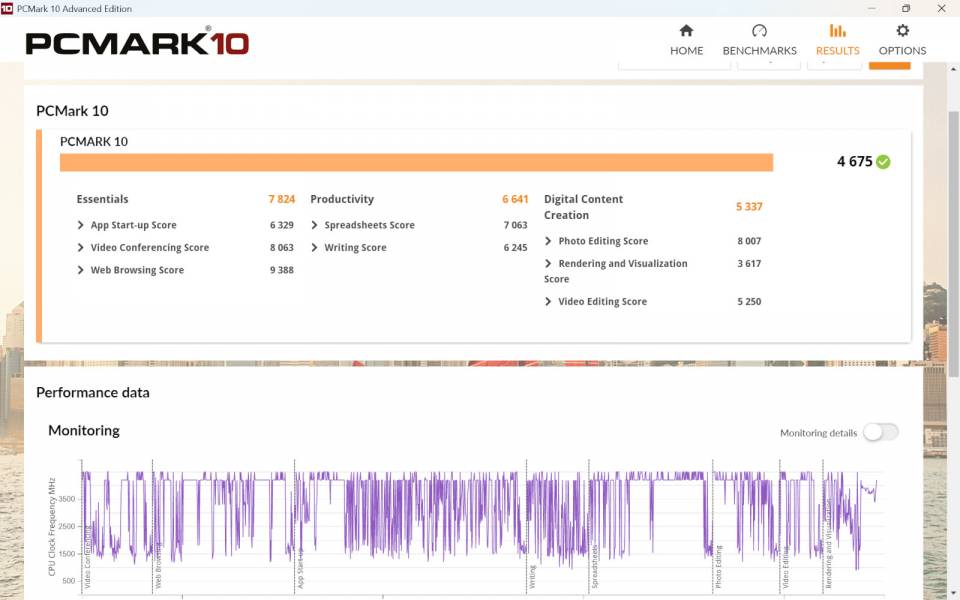The width and height of the screenshot is (960, 600).
Task: Click the Productivity heading
Action: 342,199
